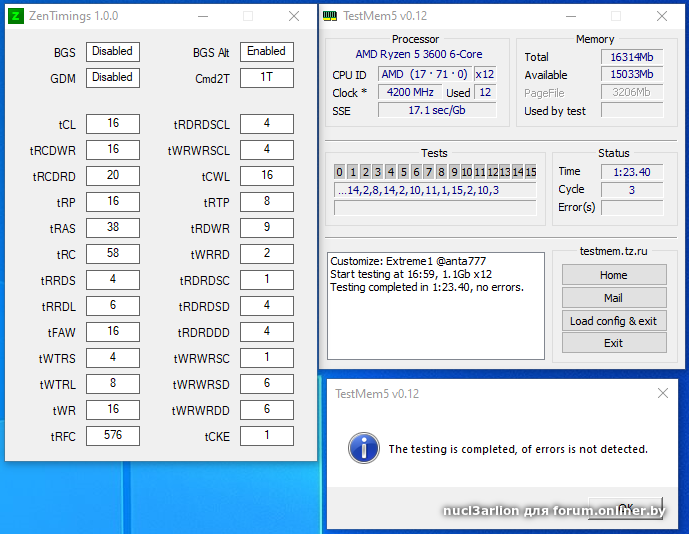689x534 pixels.
Task: Click the tWR value field
Action: (113, 410)
